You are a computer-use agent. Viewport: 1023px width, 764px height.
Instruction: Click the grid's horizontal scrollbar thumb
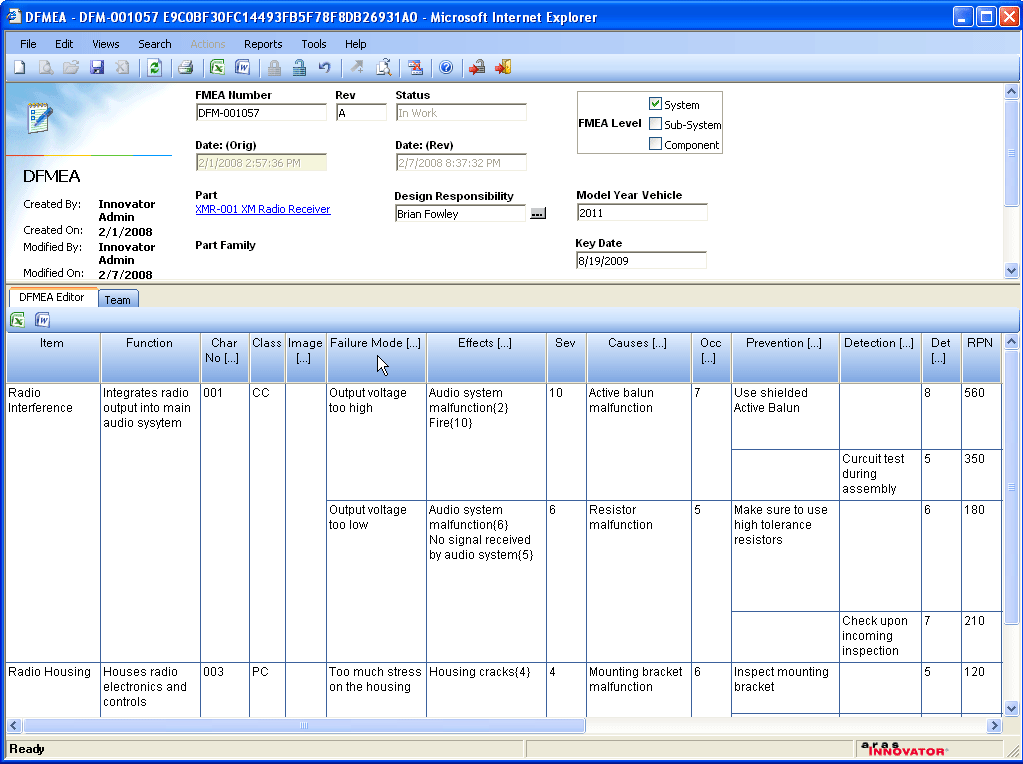click(x=303, y=726)
